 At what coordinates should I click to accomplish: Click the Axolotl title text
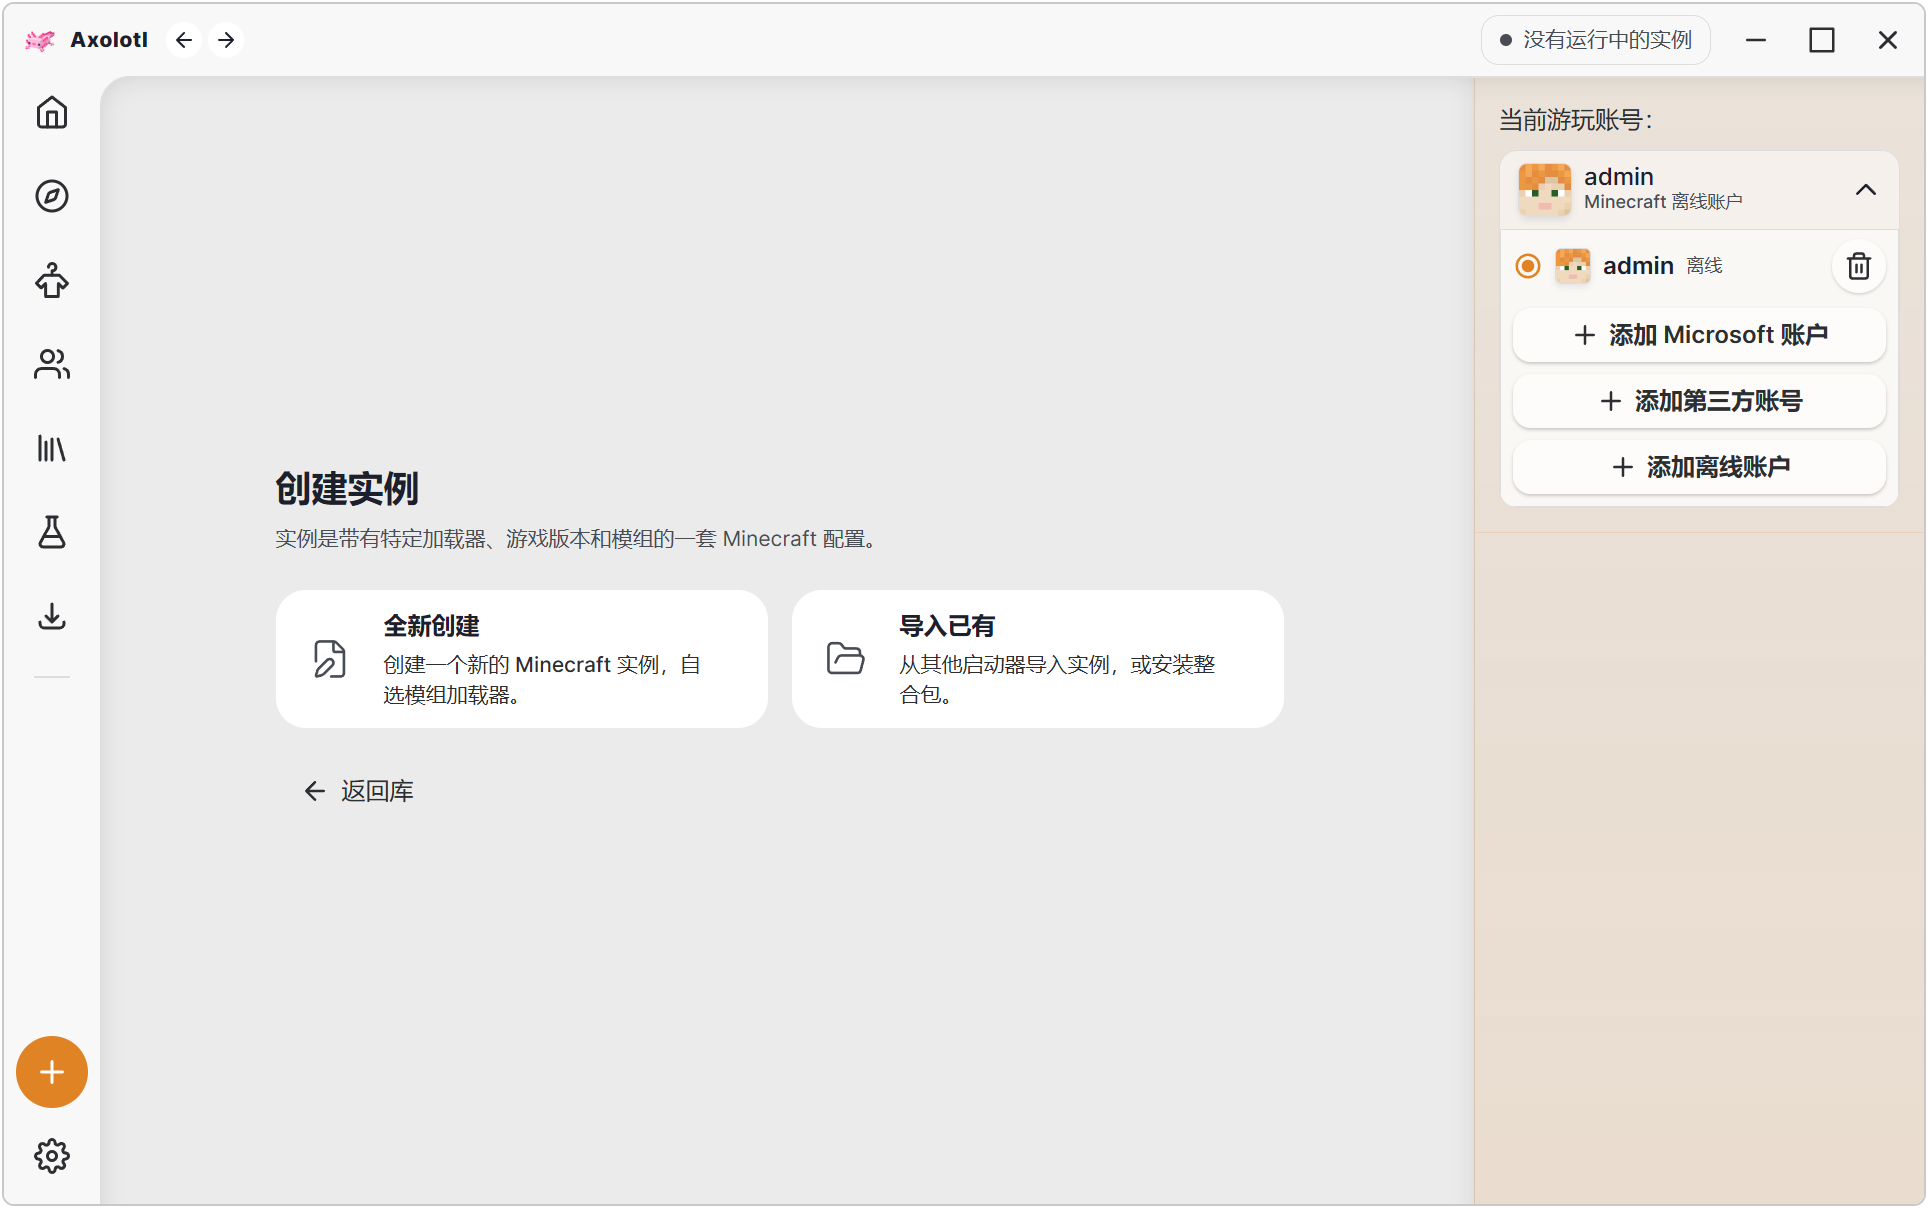click(x=109, y=40)
